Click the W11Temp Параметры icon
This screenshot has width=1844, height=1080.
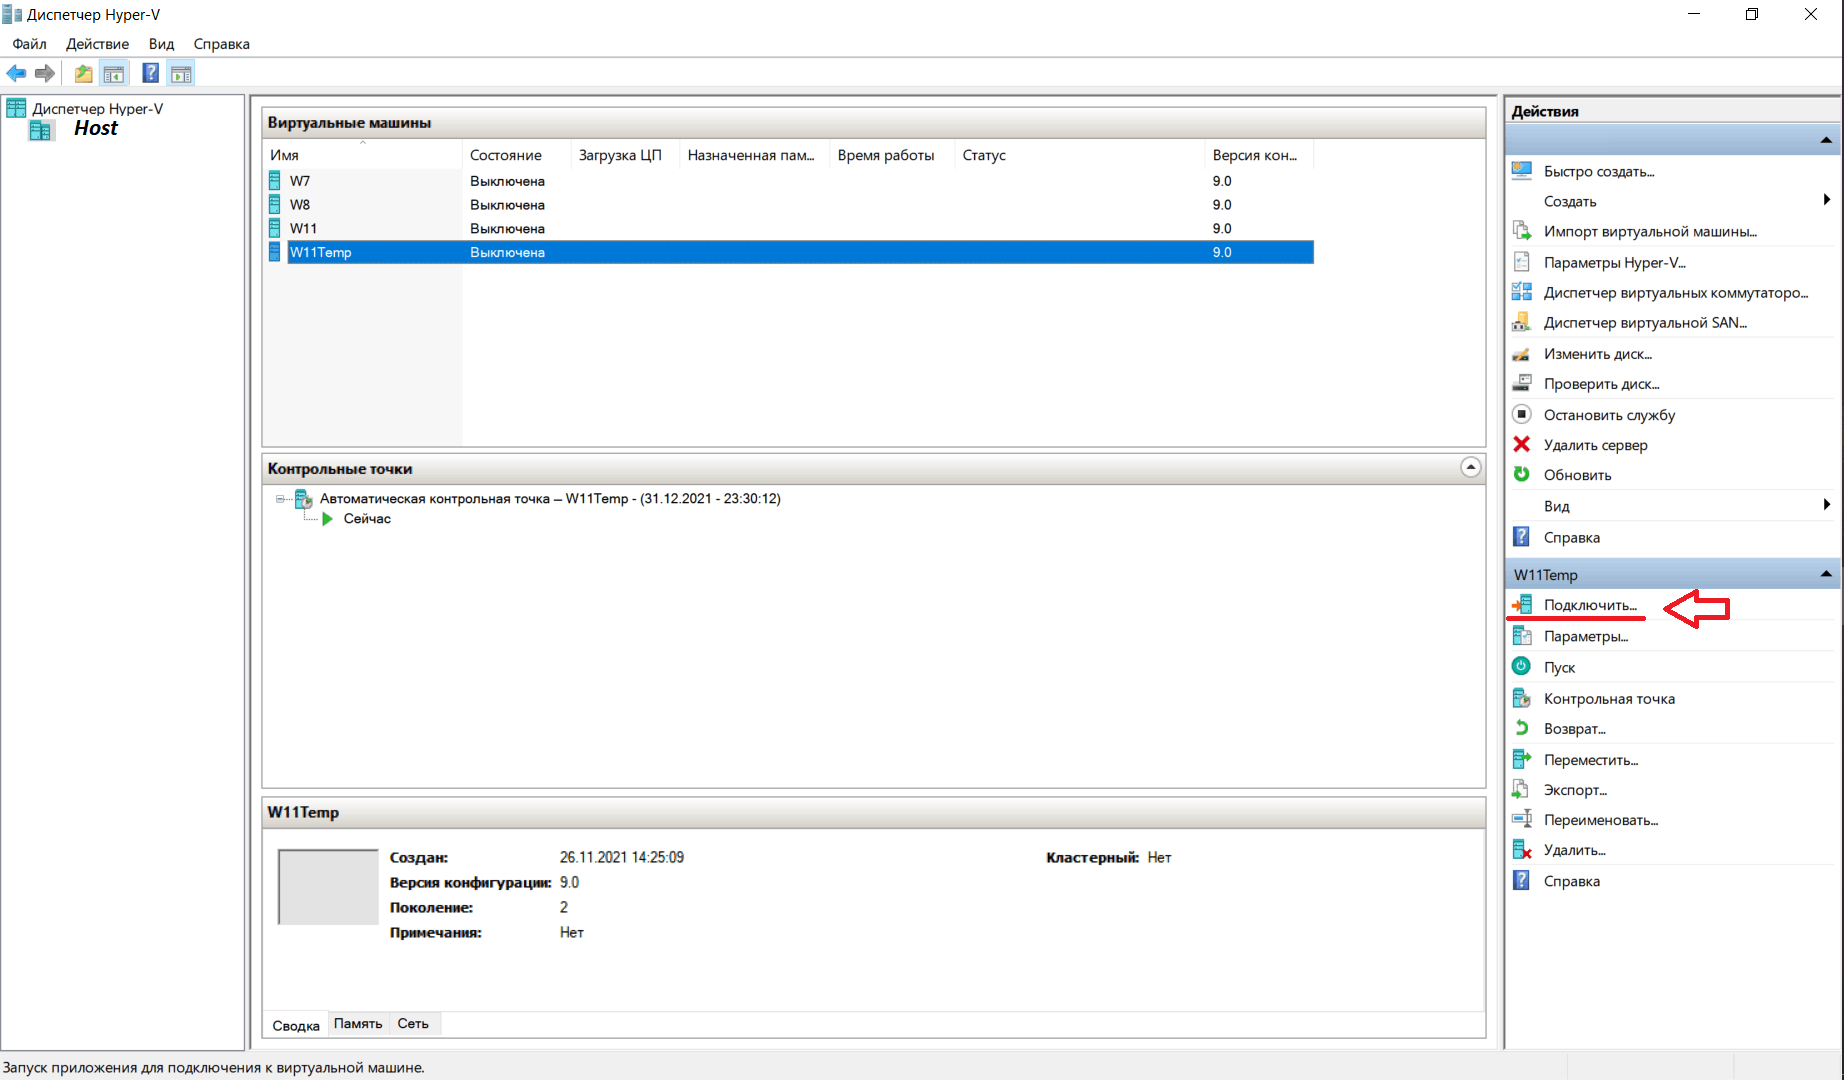[1522, 636]
